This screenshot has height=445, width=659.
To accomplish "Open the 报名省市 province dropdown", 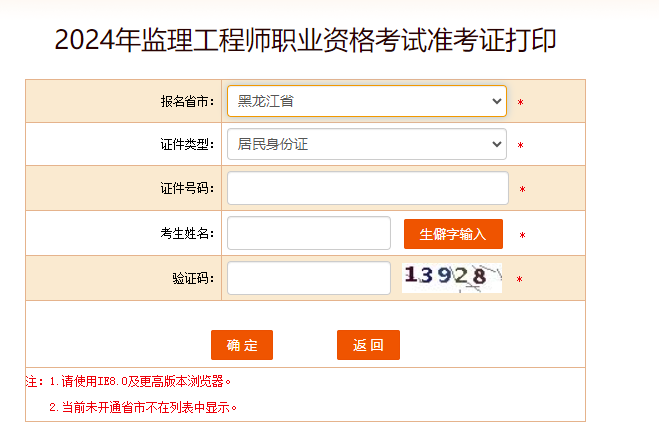I will pos(366,101).
